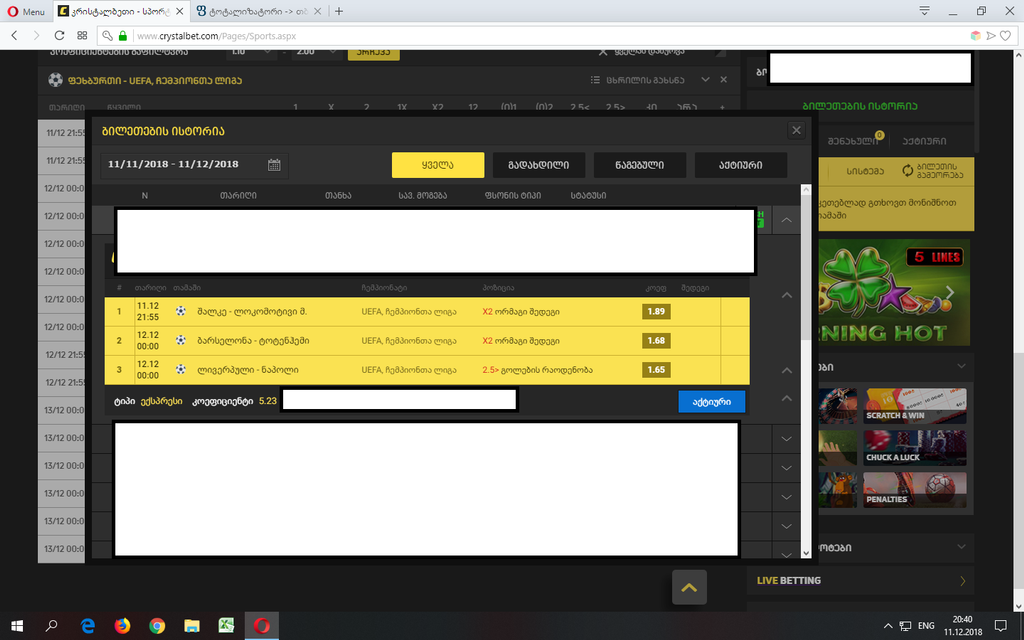Open Windows taskbar search
The height and width of the screenshot is (640, 1024).
[x=52, y=626]
